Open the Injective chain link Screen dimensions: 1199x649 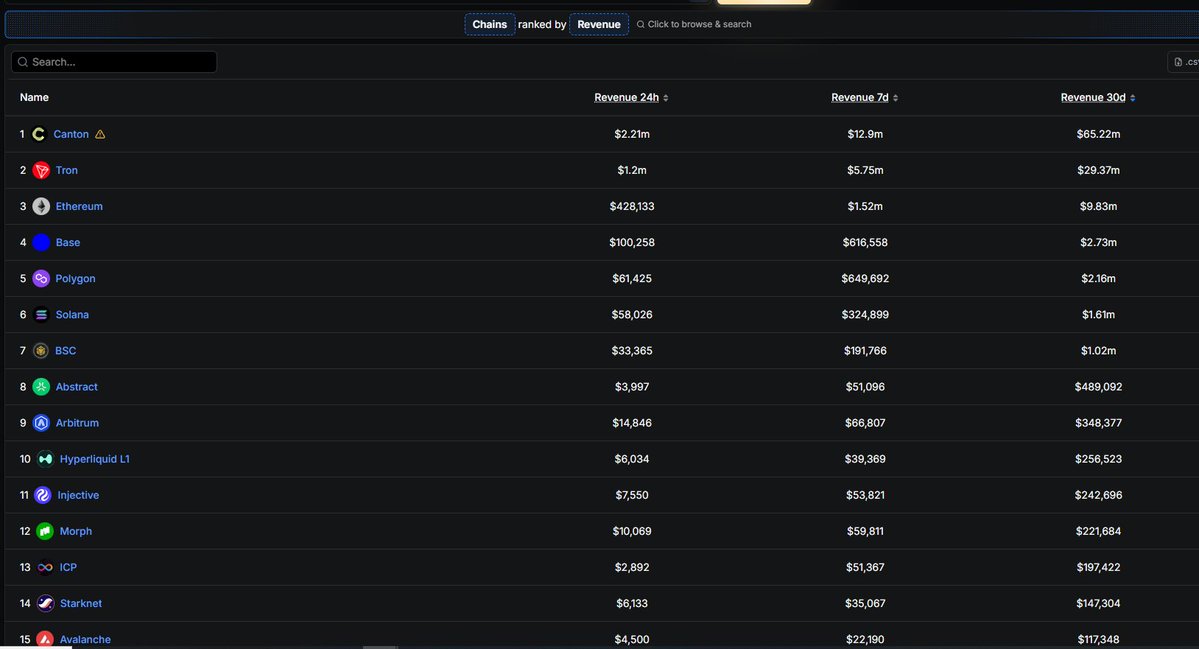78,495
